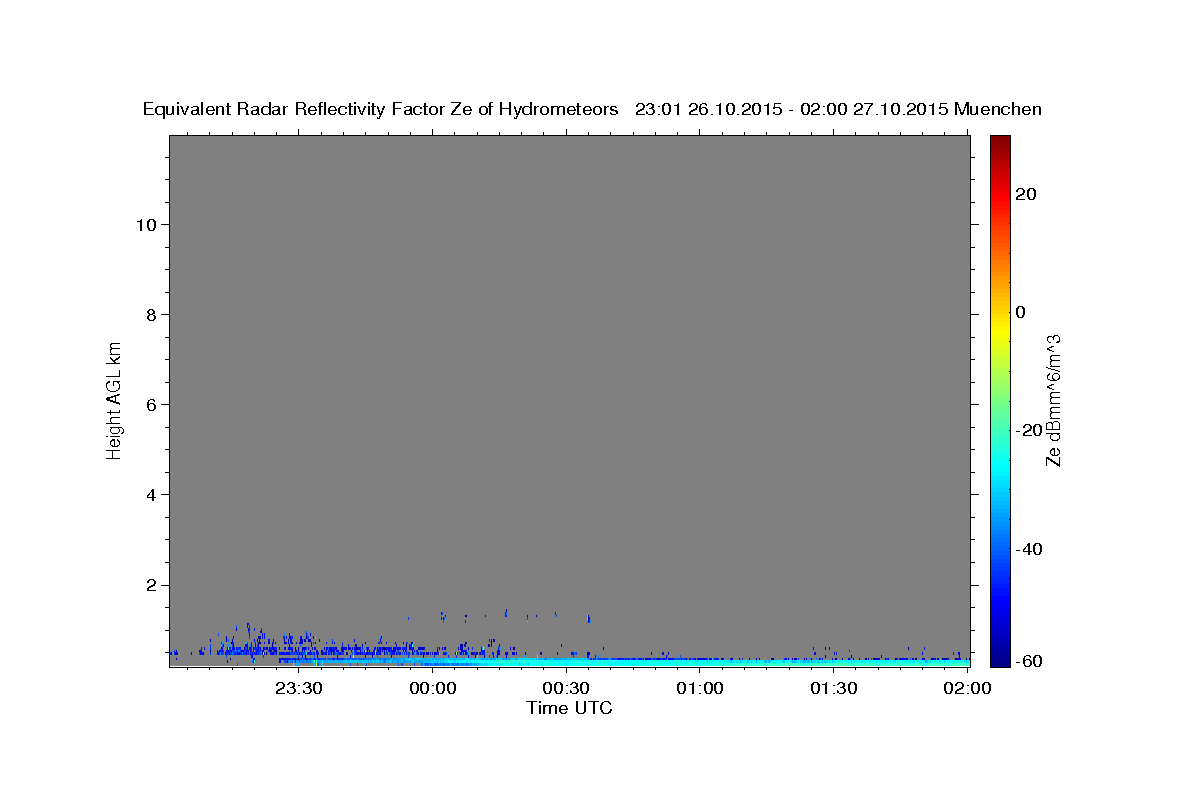Click the height axis label '8'
The width and height of the screenshot is (1200, 800).
pos(152,314)
